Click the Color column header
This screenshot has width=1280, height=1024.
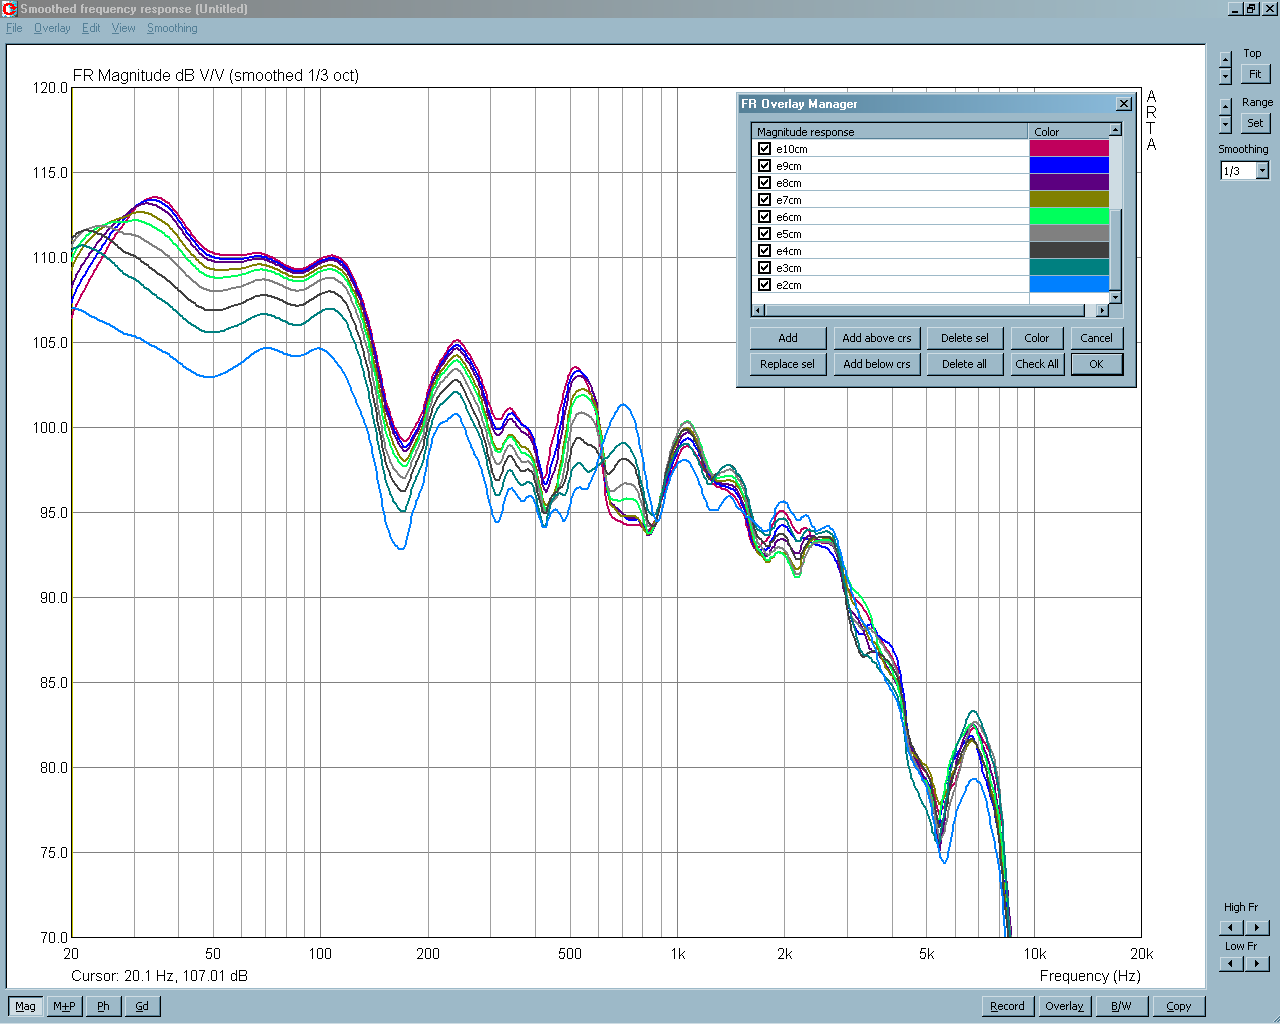pyautogui.click(x=1069, y=132)
